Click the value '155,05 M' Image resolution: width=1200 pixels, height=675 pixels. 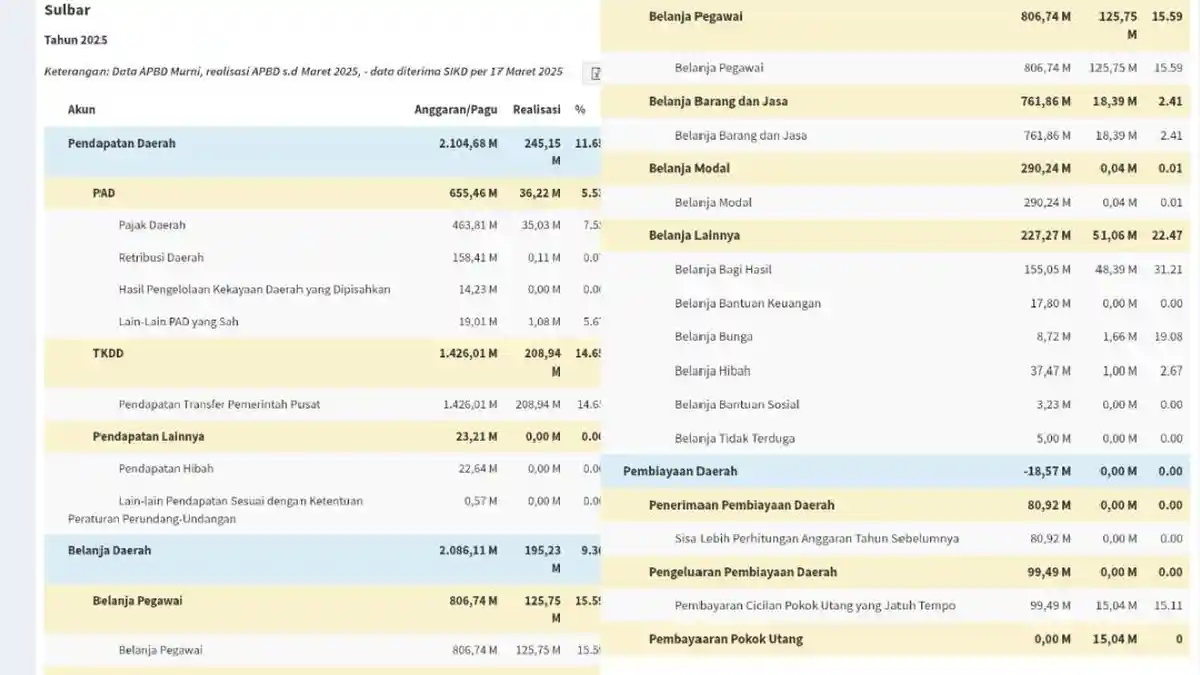pos(1048,270)
